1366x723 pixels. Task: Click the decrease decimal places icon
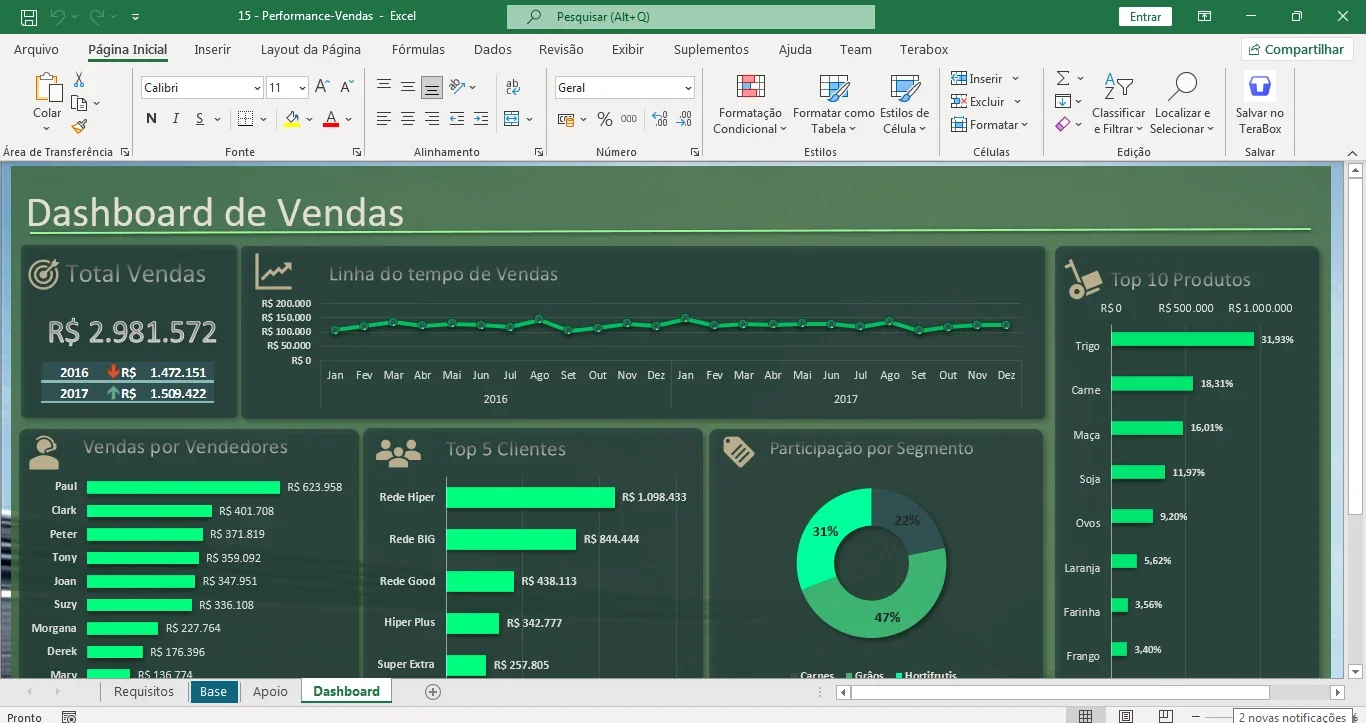(x=685, y=119)
